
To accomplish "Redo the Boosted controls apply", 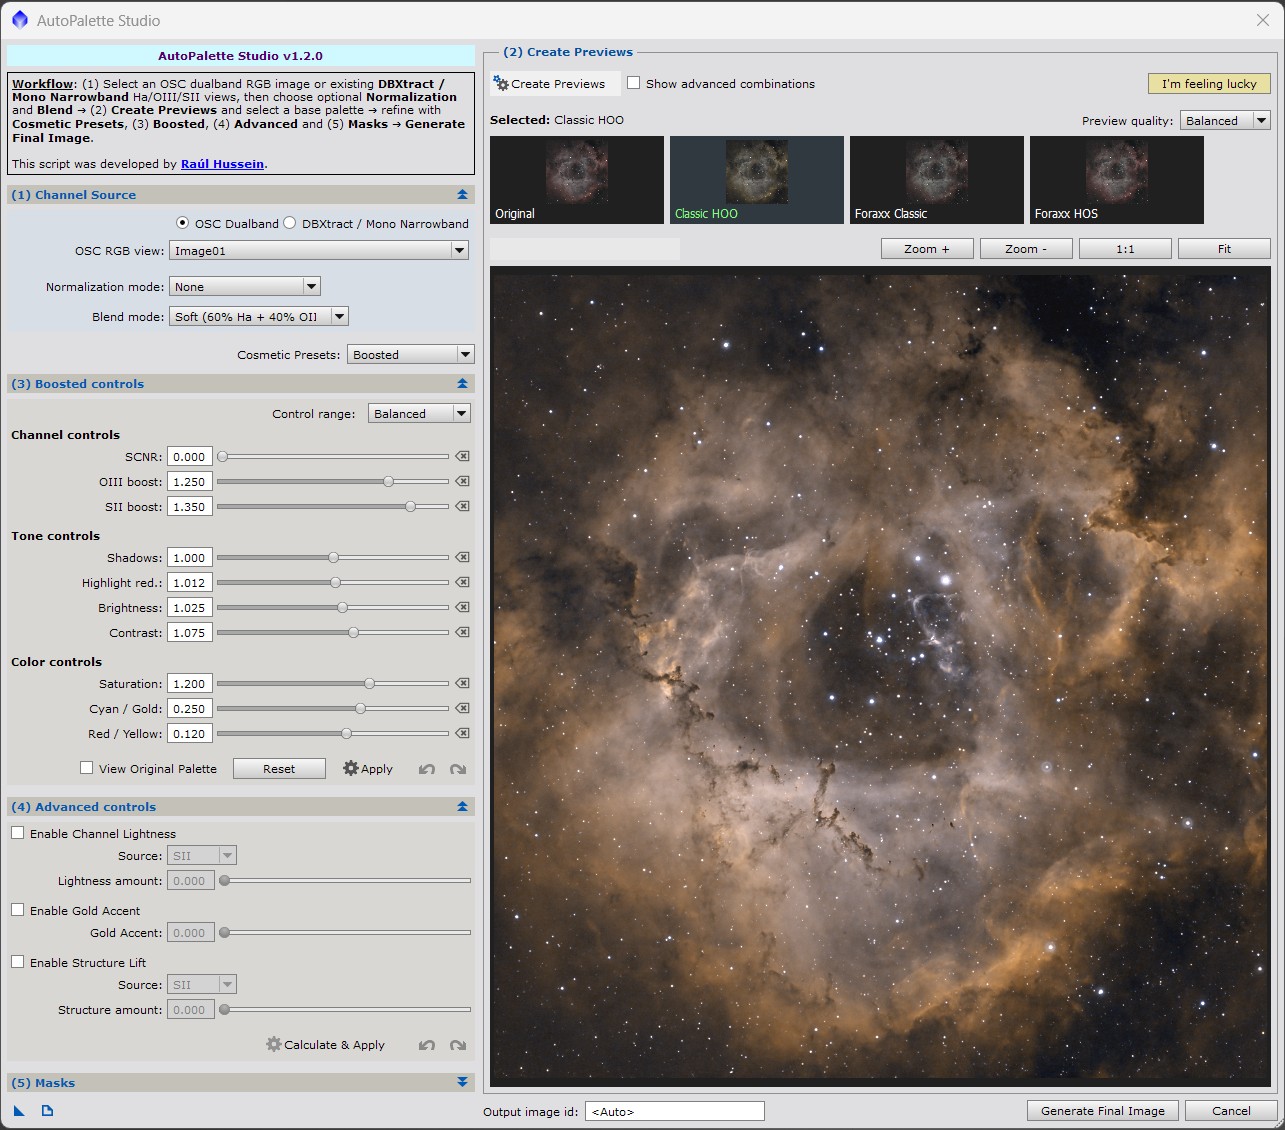I will [458, 769].
